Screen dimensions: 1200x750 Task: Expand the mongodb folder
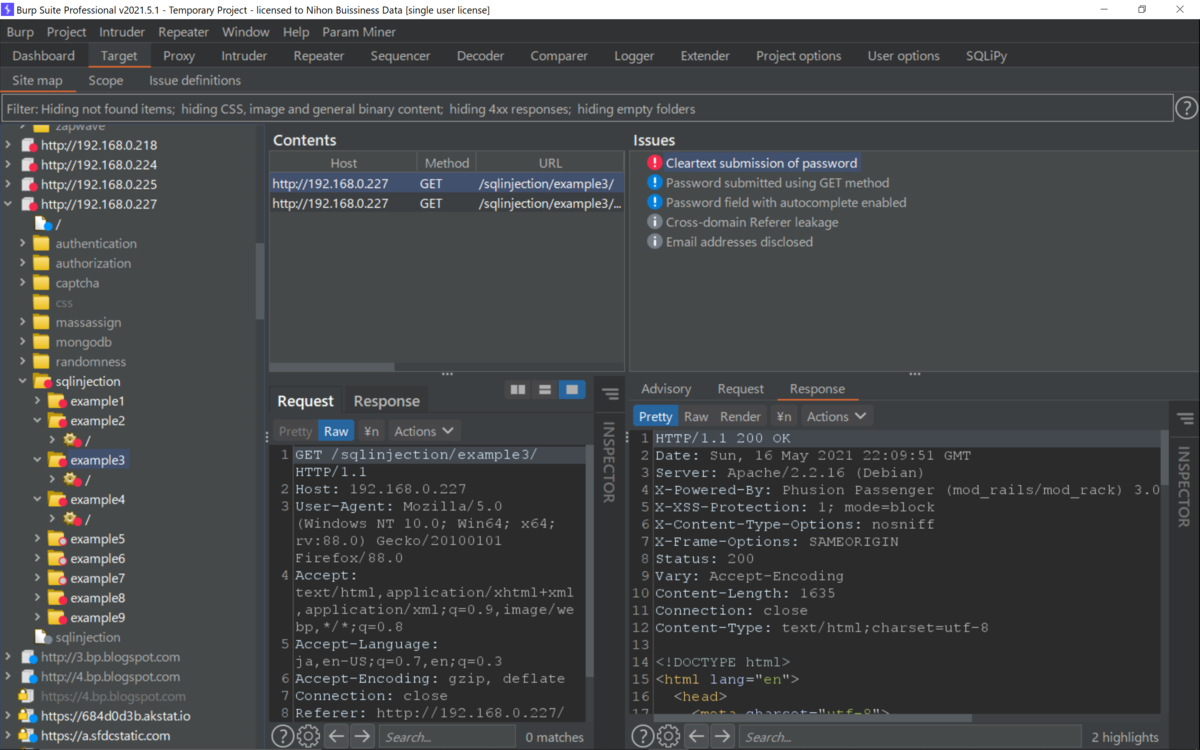pos(23,342)
